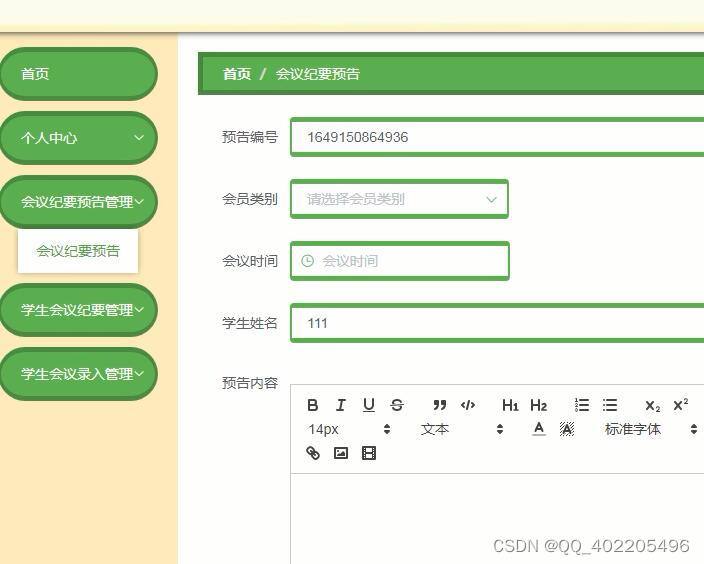Open the text background color picker
Screen dimensions: 704x564
567,429
